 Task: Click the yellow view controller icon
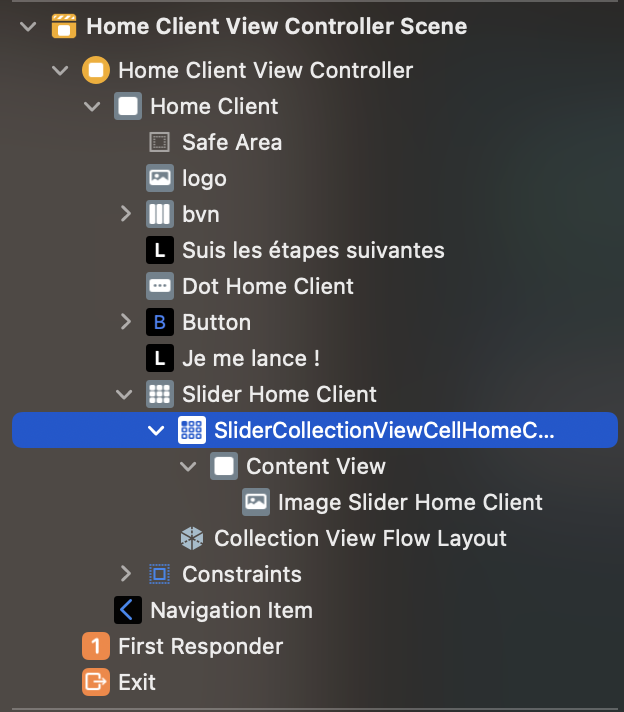[96, 70]
